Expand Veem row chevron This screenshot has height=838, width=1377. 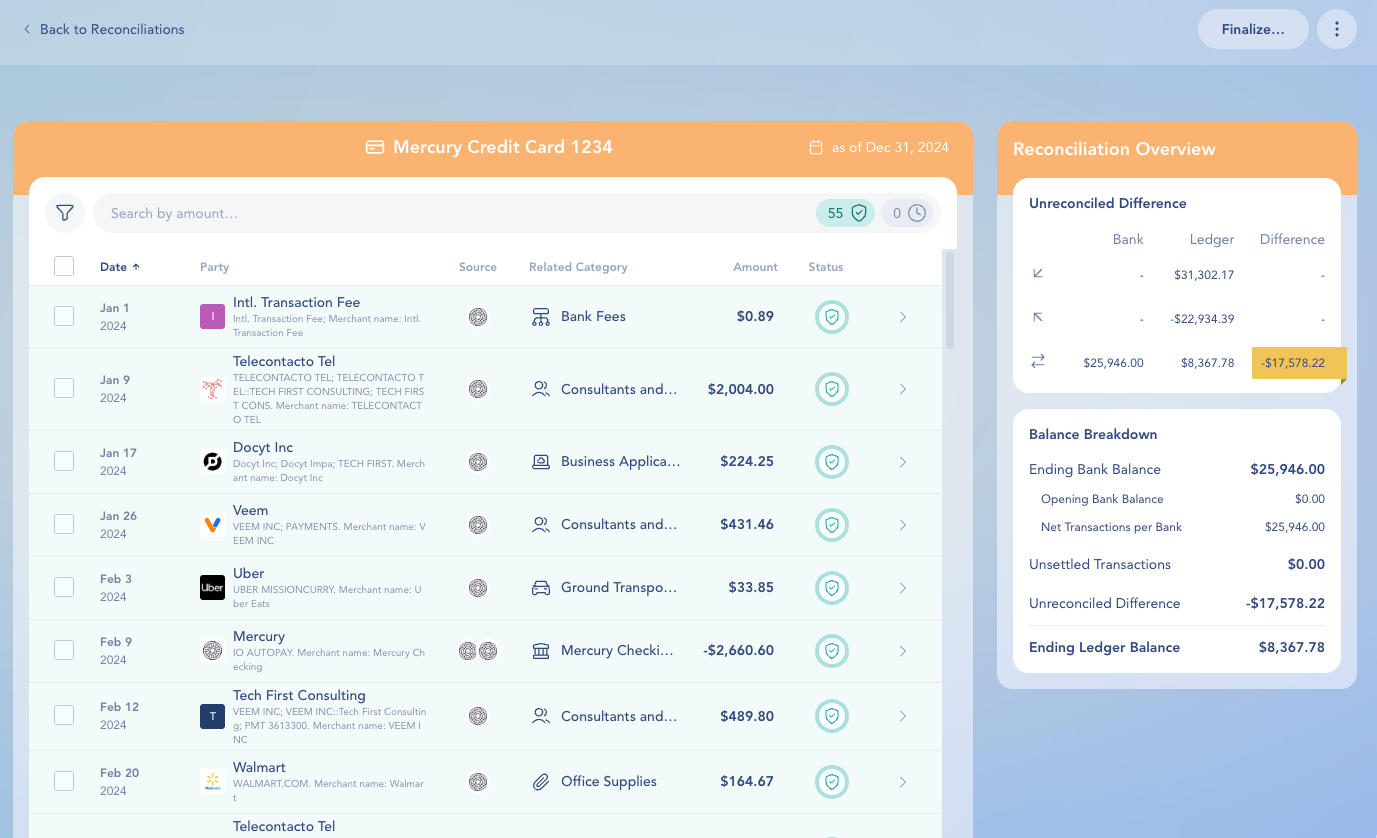[903, 525]
